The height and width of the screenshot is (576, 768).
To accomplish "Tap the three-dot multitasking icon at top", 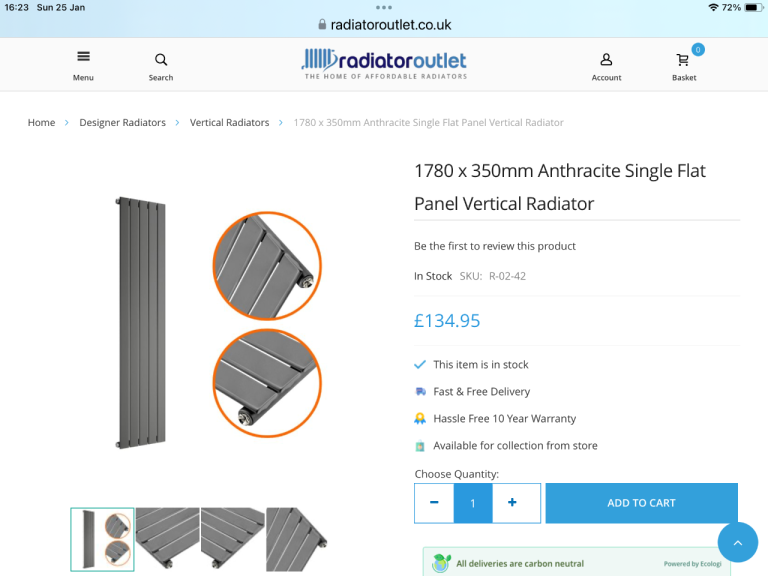I will [x=384, y=7].
